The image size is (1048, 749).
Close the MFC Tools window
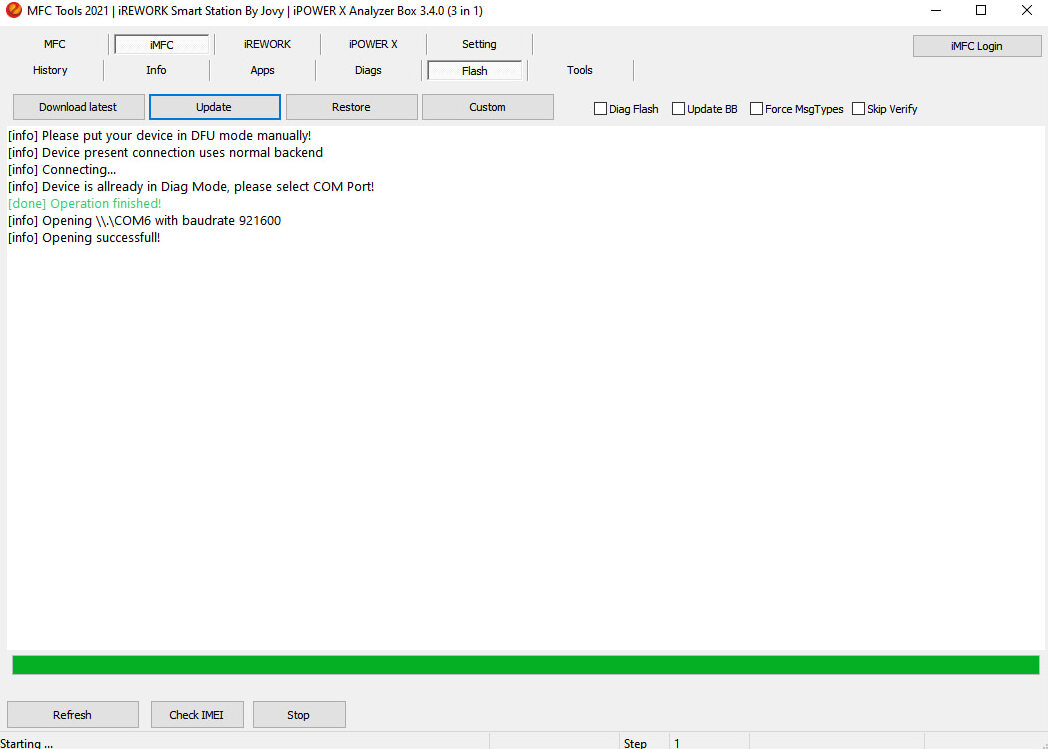tap(1027, 10)
